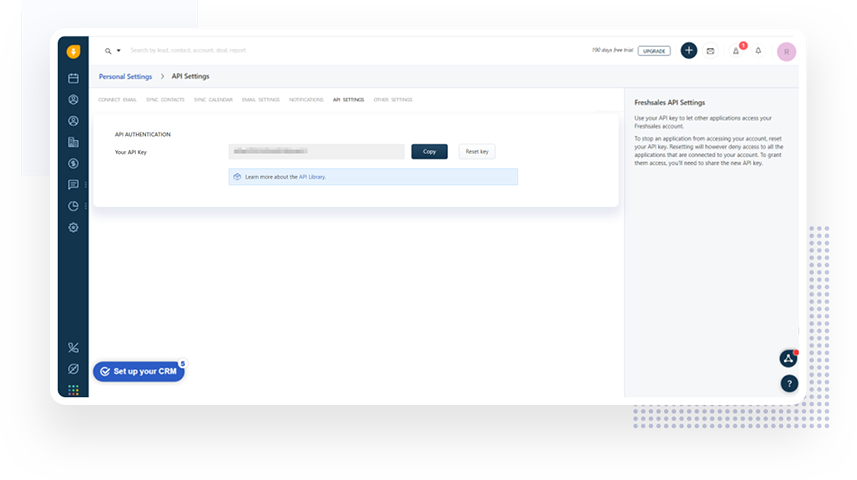The image size is (857, 480).
Task: Click the Copy button
Action: click(429, 151)
